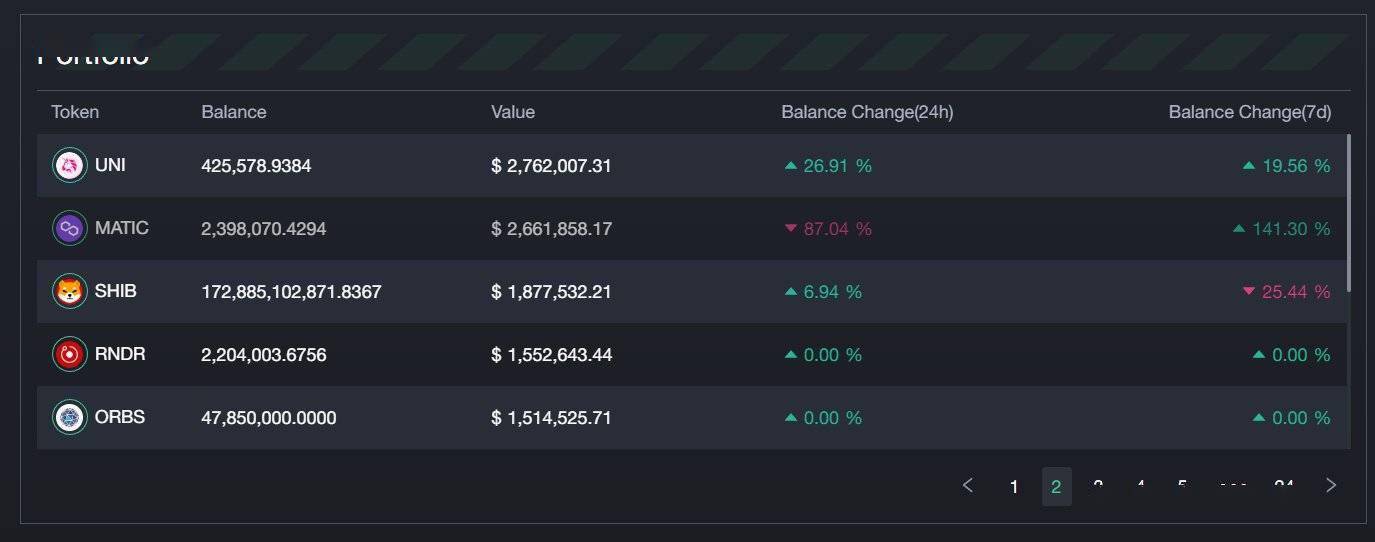This screenshot has height=542, width=1375.
Task: Go to next page with right chevron
Action: (1330, 486)
